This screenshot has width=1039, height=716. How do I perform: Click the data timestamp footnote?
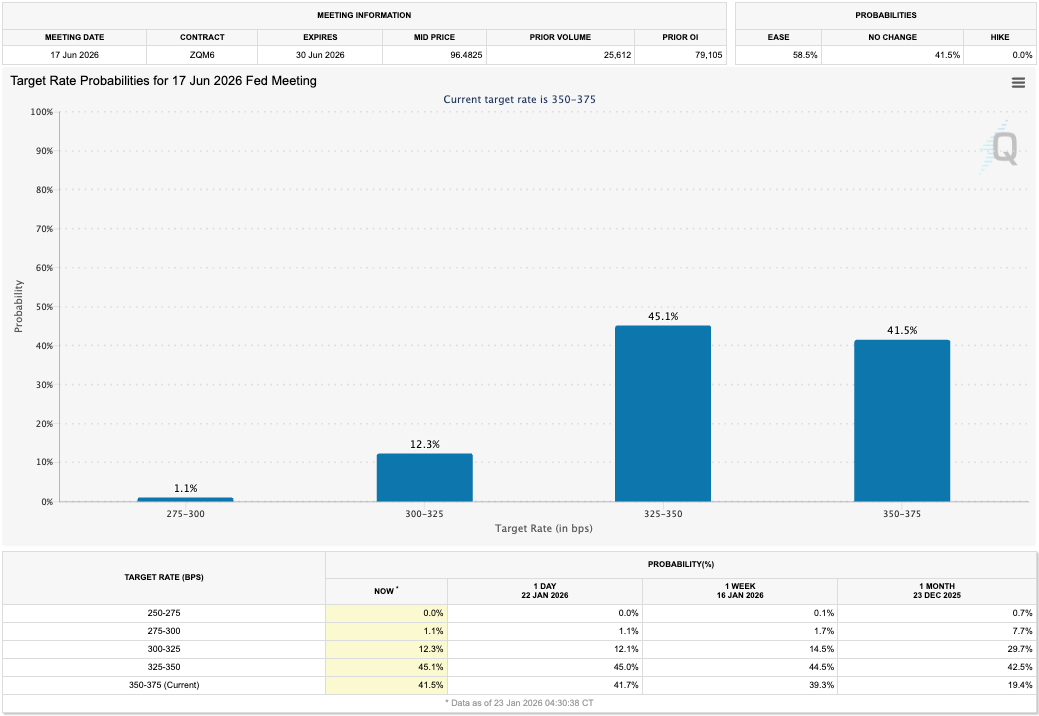click(519, 704)
